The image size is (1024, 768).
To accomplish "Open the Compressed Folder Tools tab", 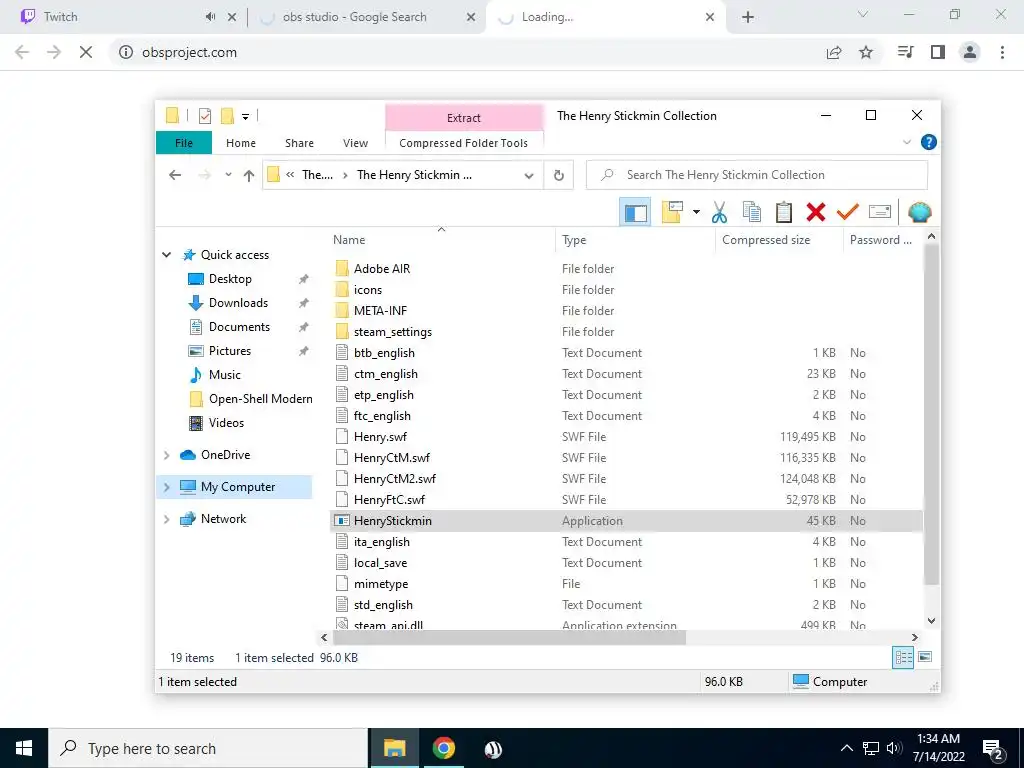I will point(463,143).
